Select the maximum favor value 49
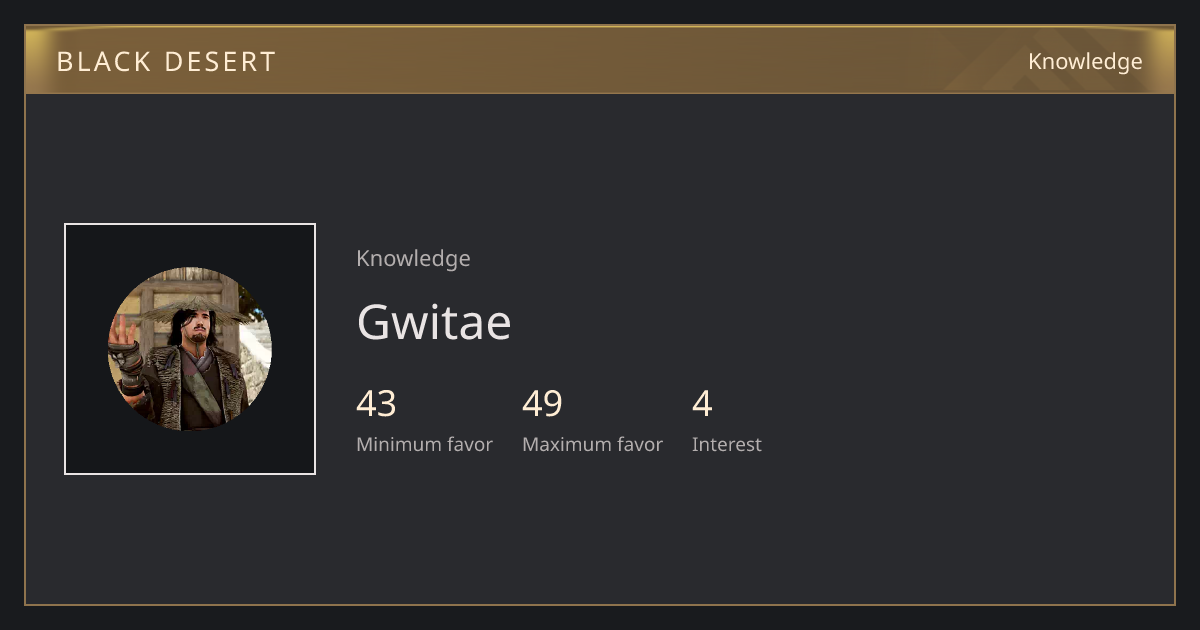Screen dimensions: 1200x630 pyautogui.click(x=542, y=404)
